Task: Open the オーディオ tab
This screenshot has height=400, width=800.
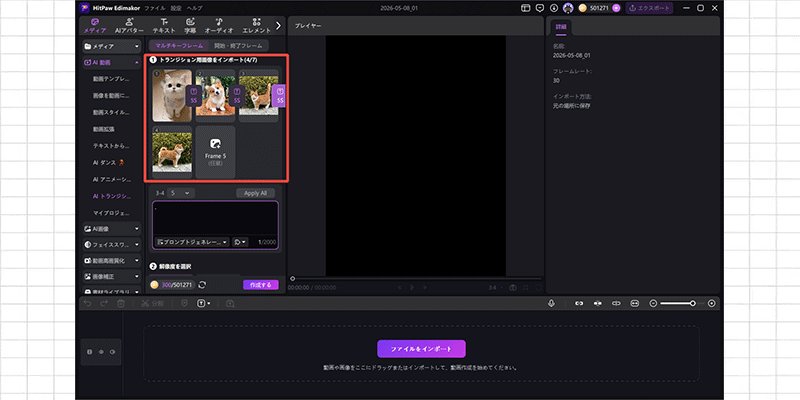Action: tap(218, 26)
